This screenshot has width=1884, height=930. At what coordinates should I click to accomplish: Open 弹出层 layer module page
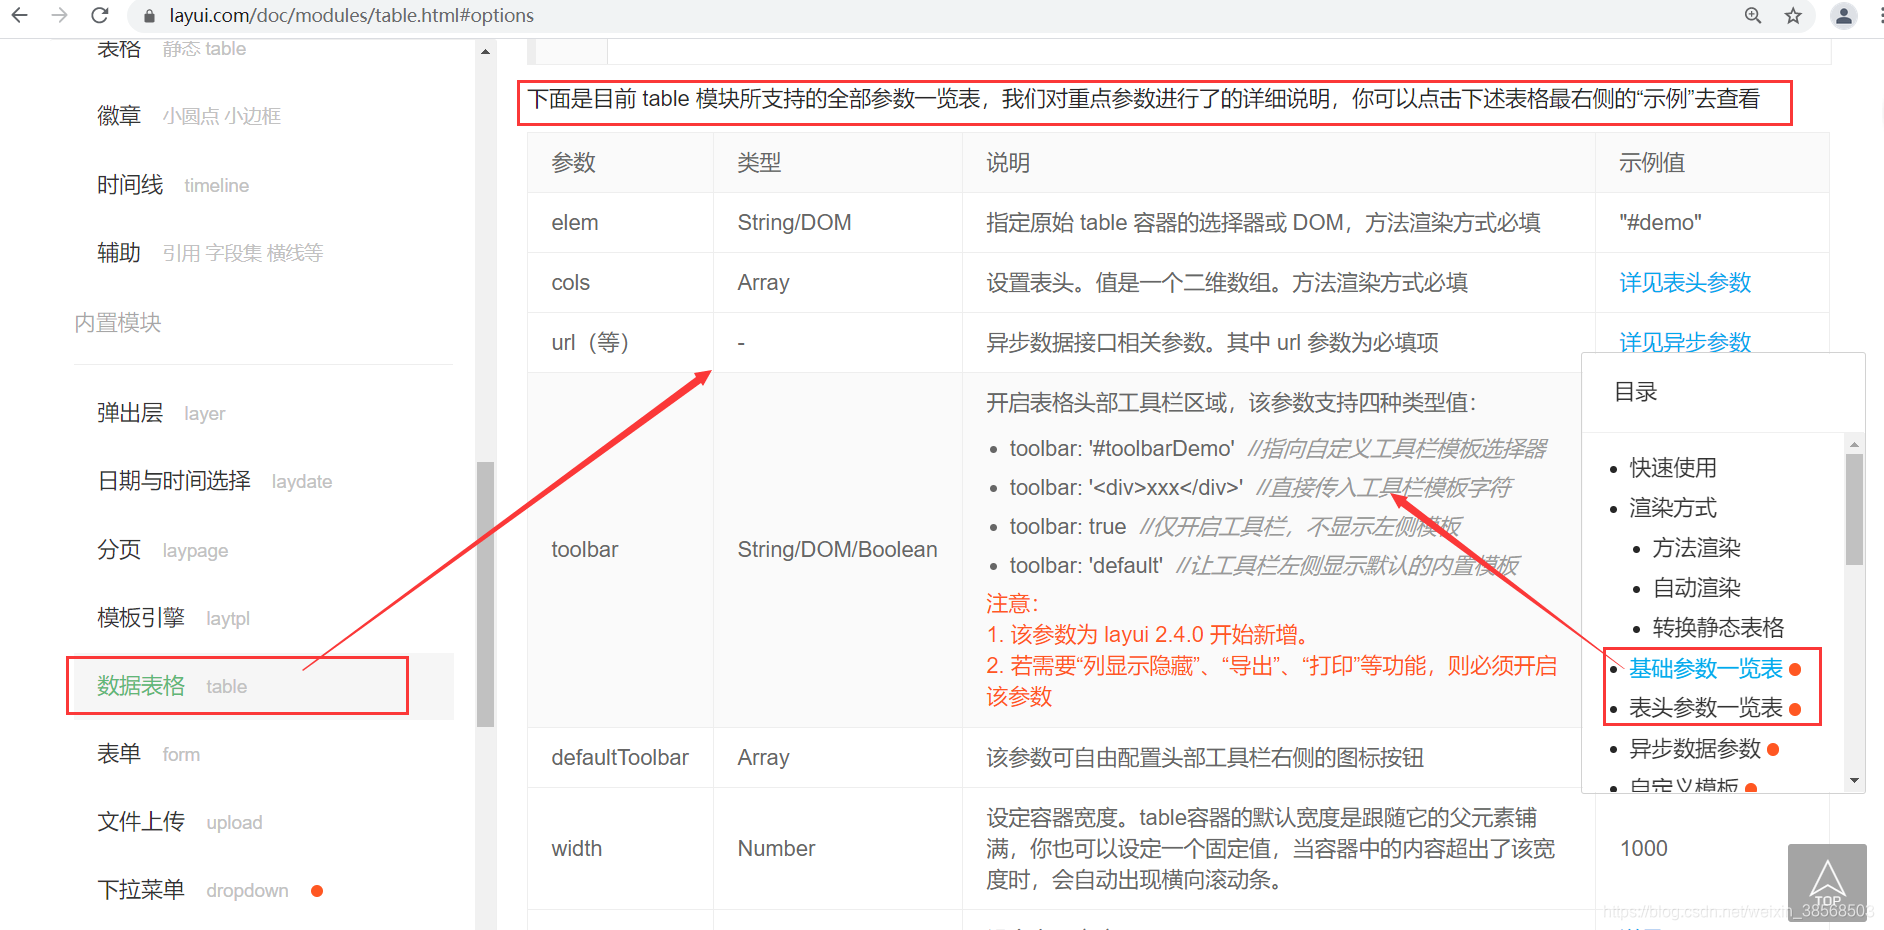[x=161, y=413]
